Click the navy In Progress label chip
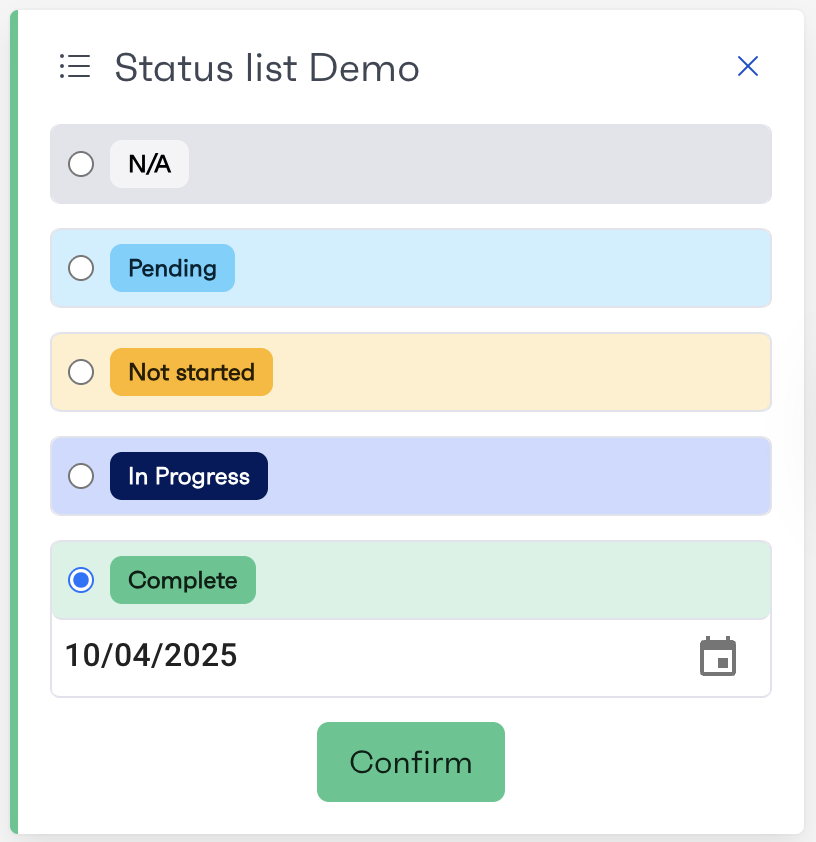816x842 pixels. tap(189, 476)
